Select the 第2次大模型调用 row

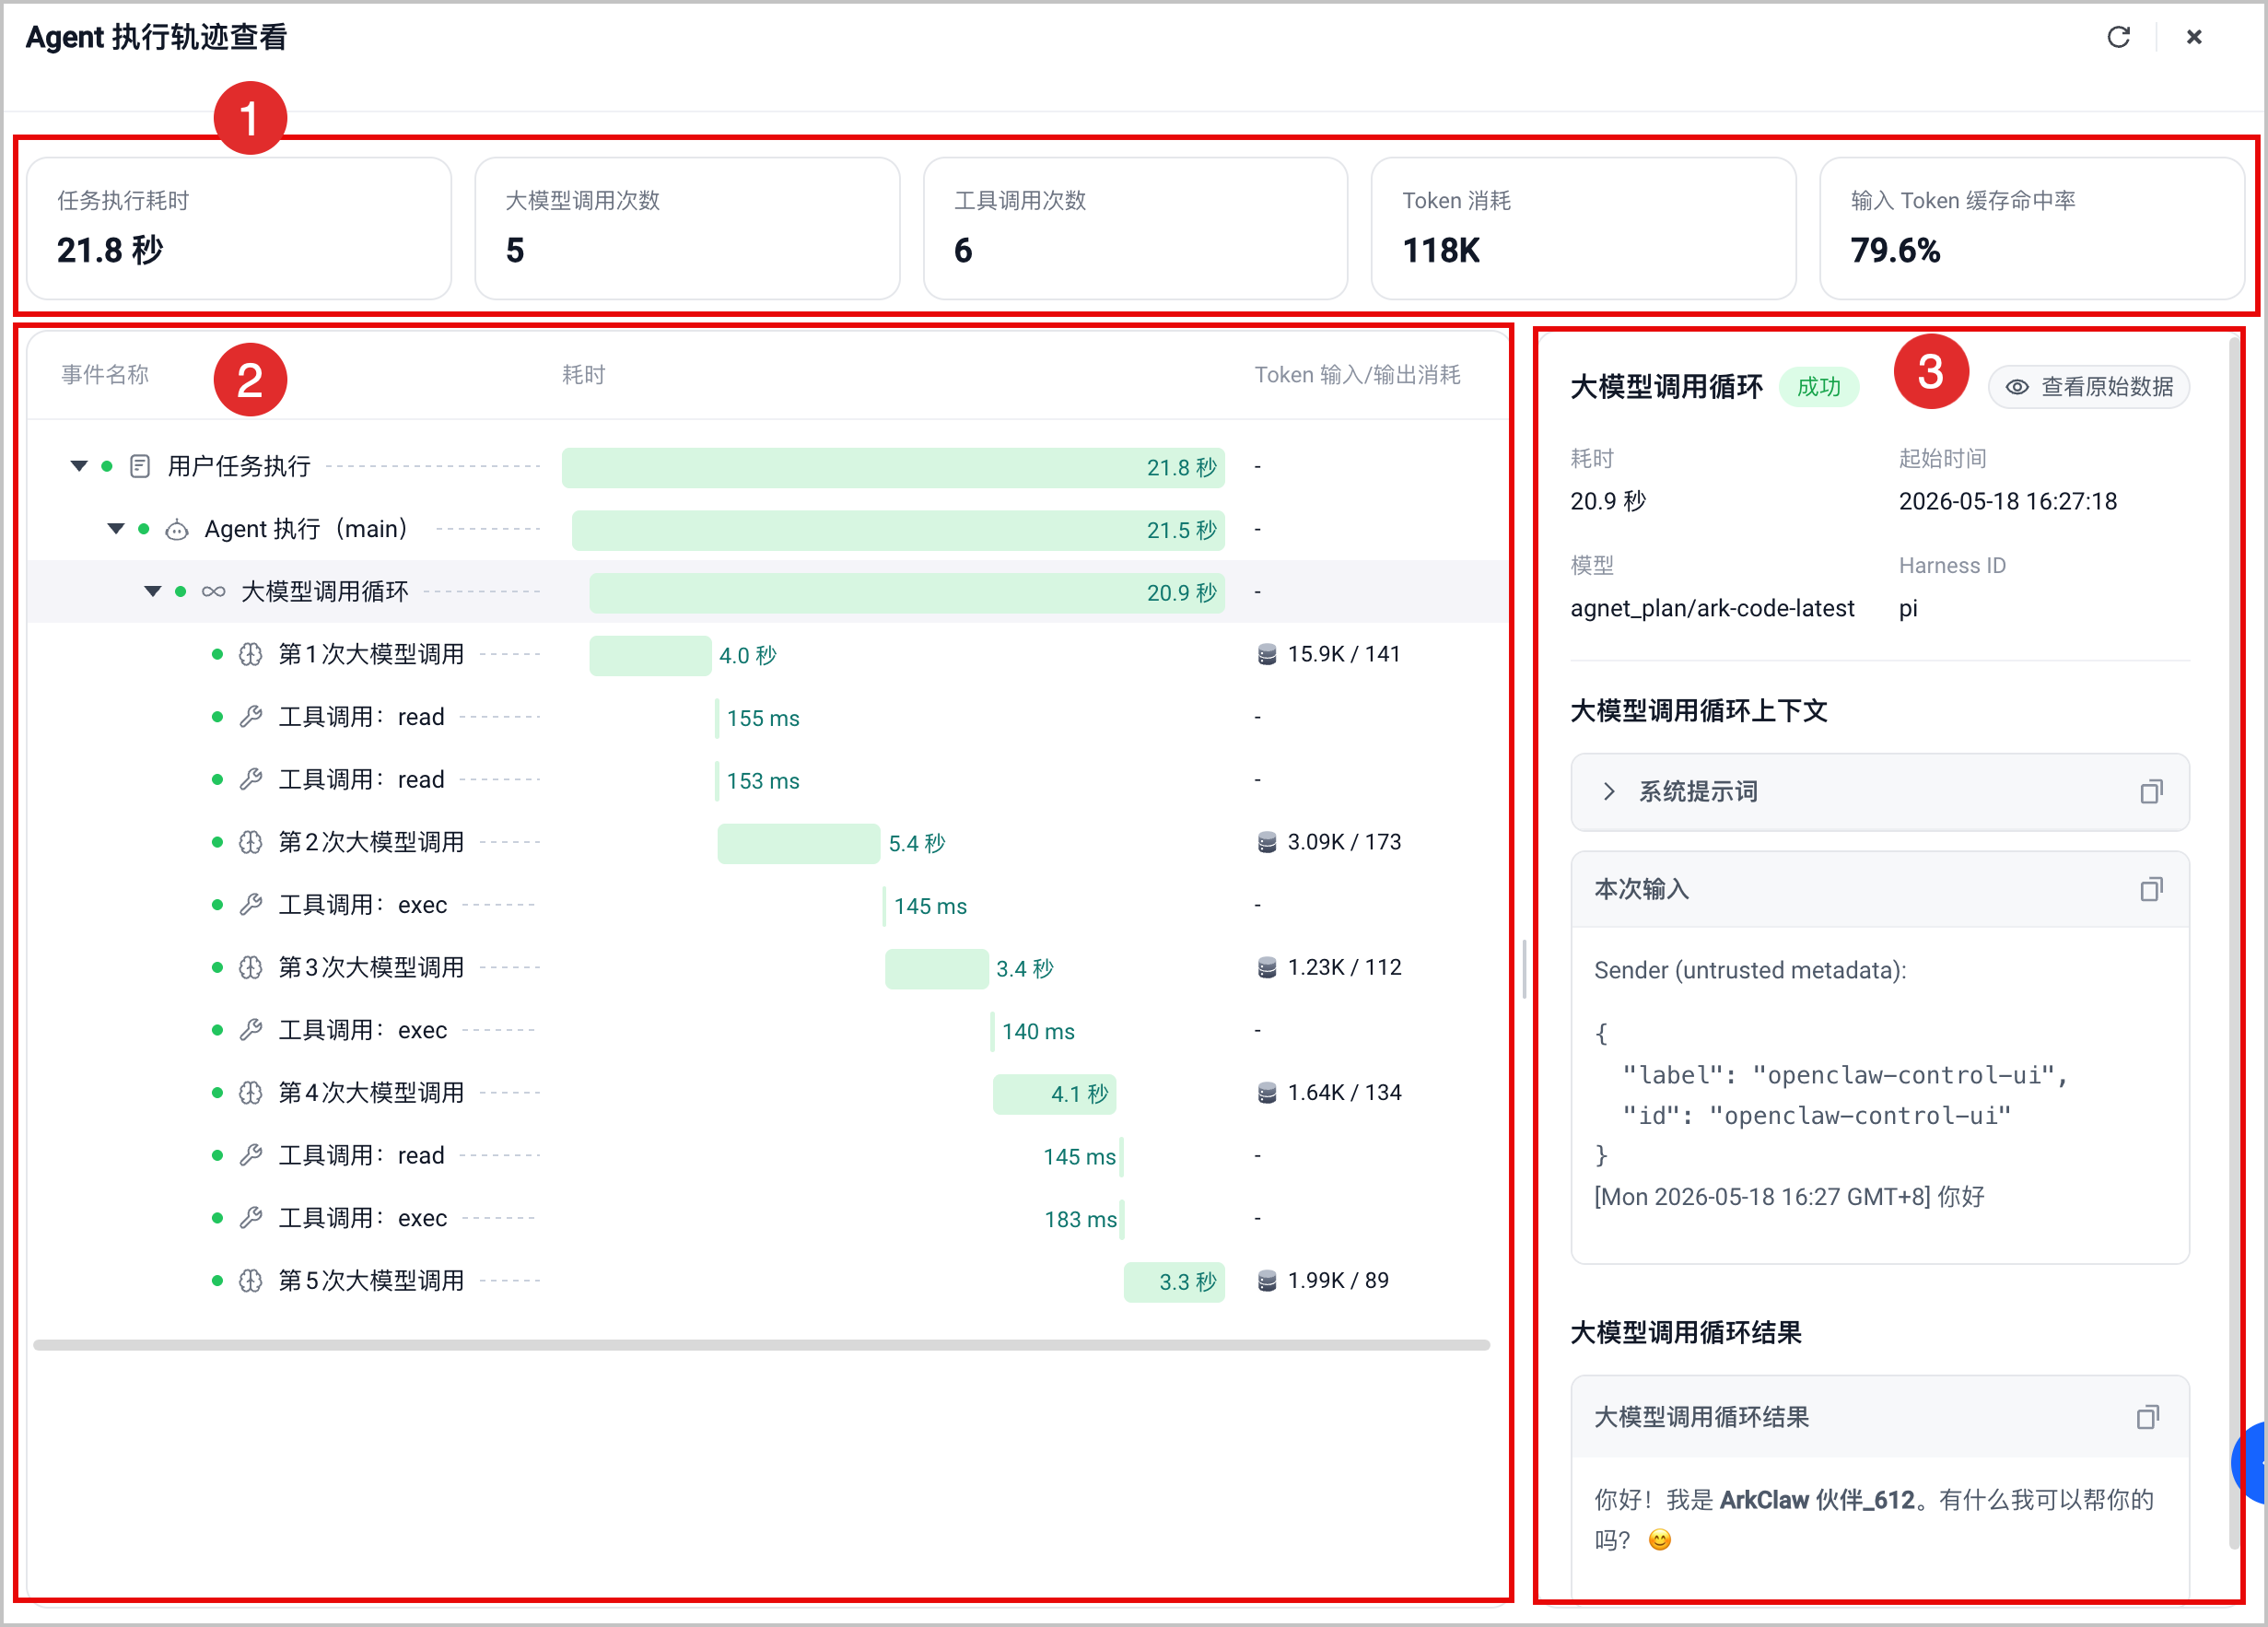768,842
